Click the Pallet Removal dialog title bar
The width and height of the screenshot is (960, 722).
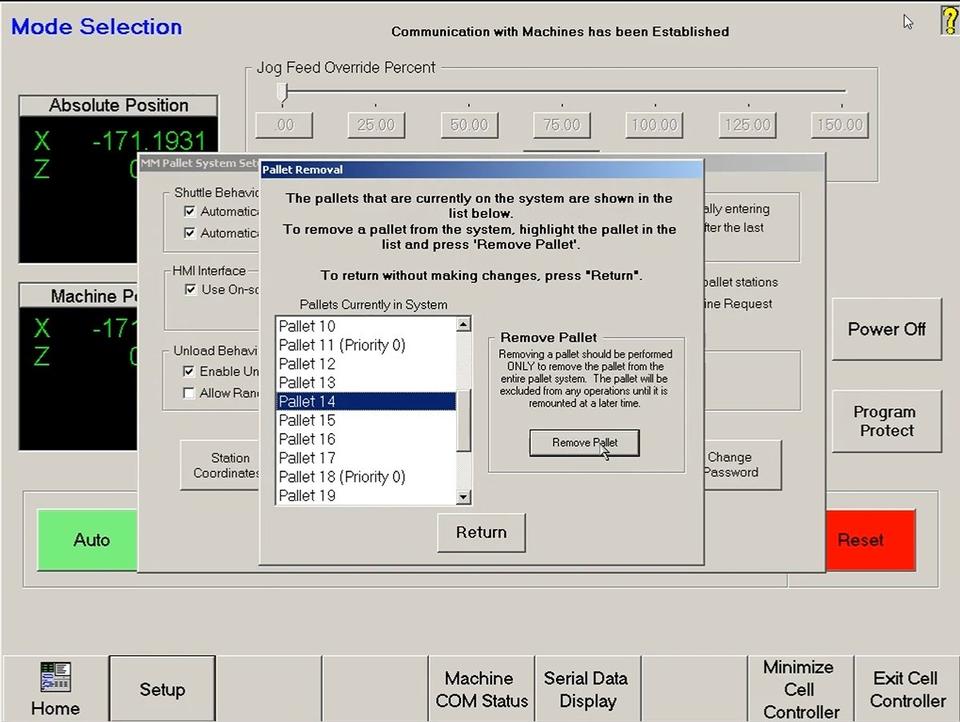(x=481, y=170)
